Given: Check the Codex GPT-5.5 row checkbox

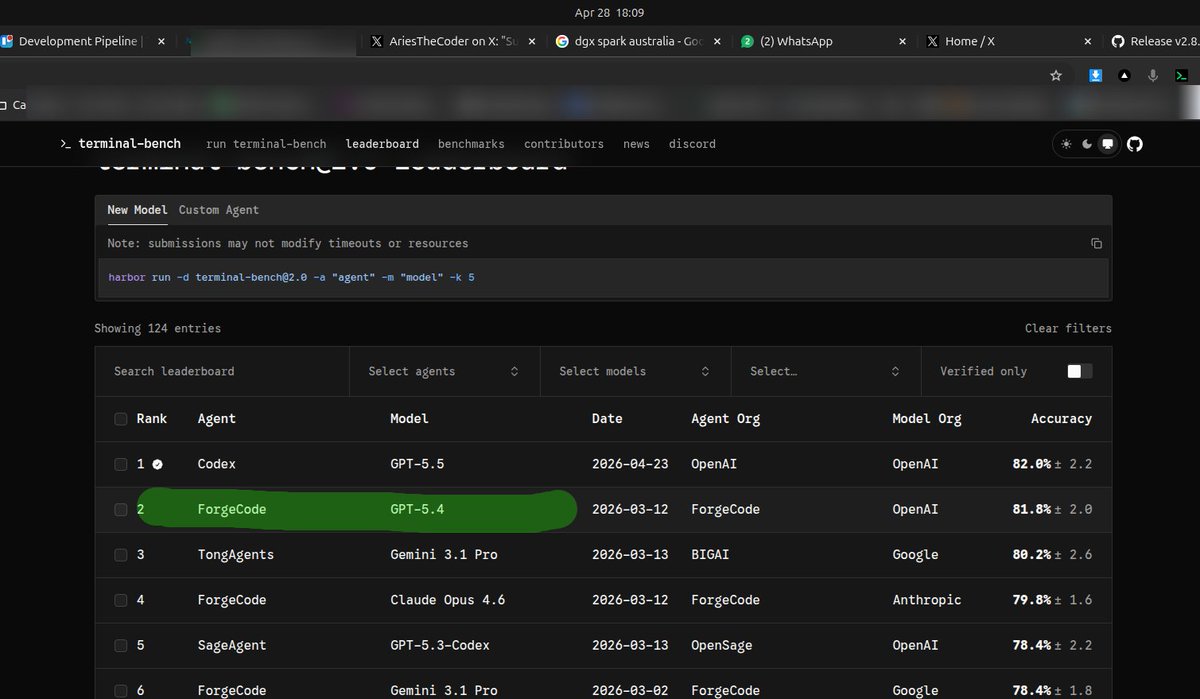Looking at the screenshot, I should pos(121,464).
